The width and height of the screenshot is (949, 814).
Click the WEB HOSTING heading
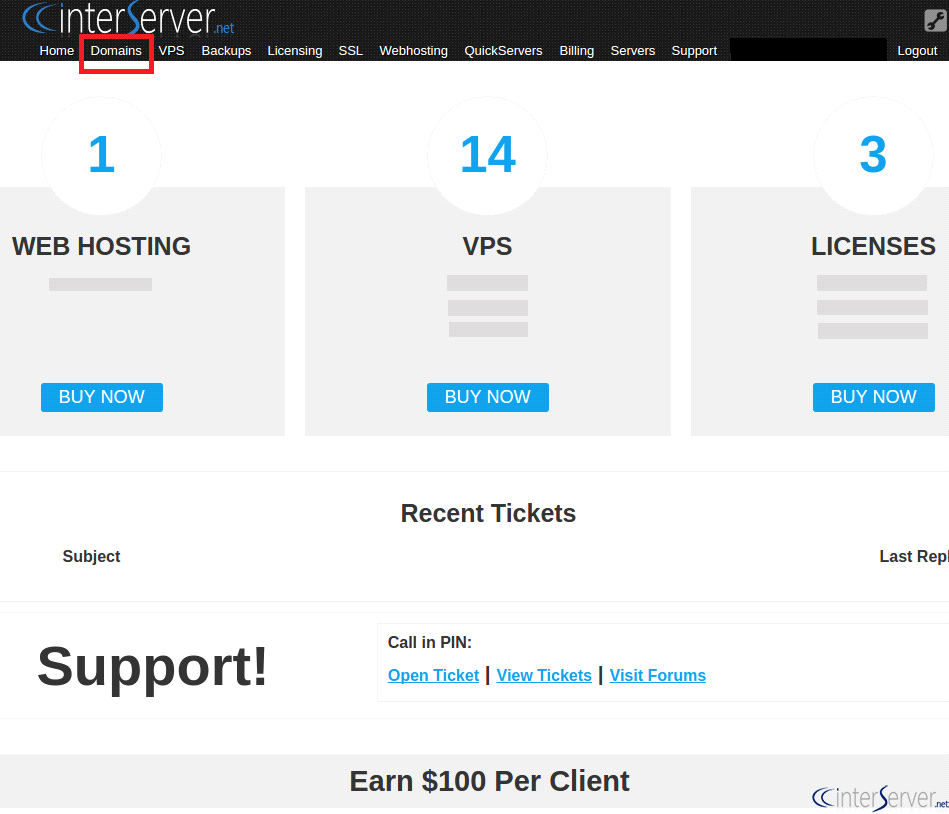coord(101,246)
